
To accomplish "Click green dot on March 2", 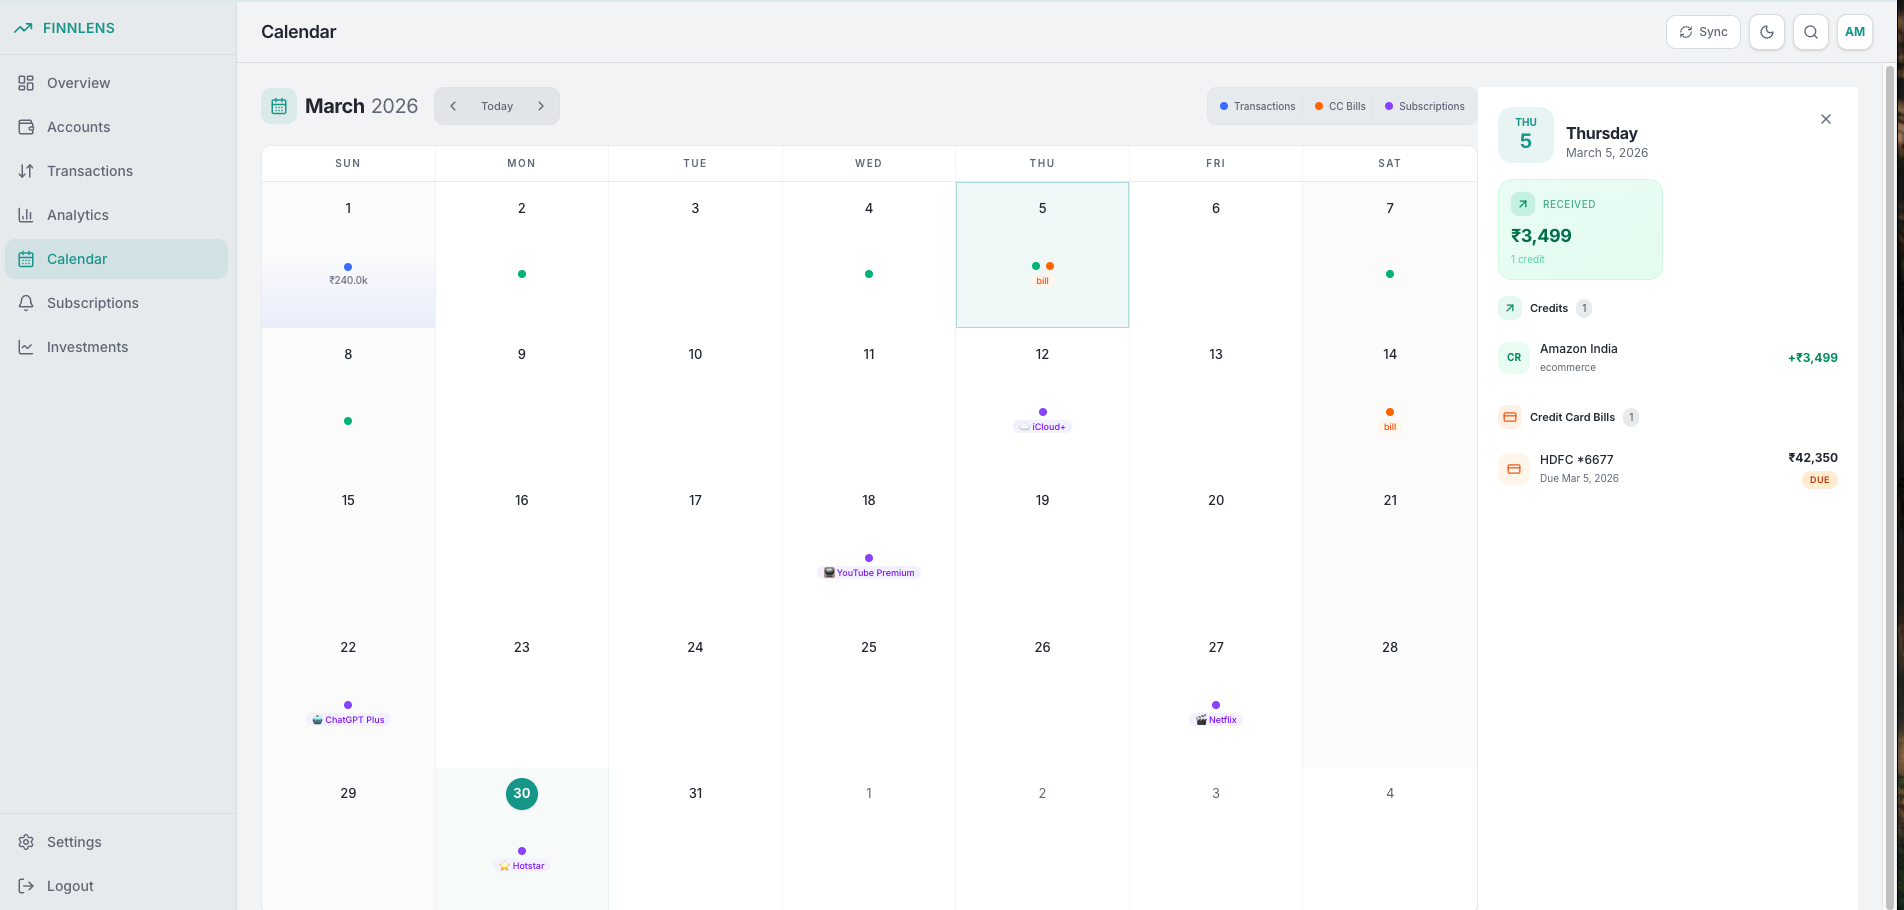I will [x=522, y=274].
